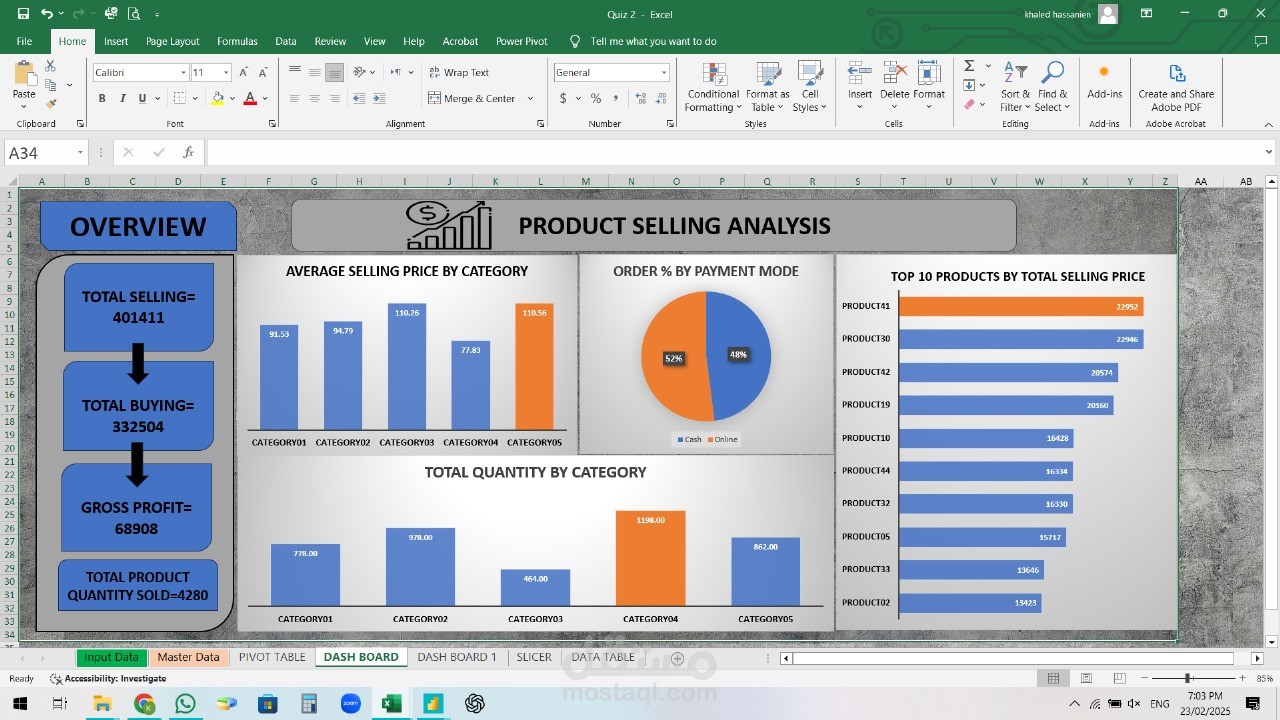This screenshot has width=1280, height=720.
Task: Switch to the Power Pivot ribbon tab
Action: (522, 41)
